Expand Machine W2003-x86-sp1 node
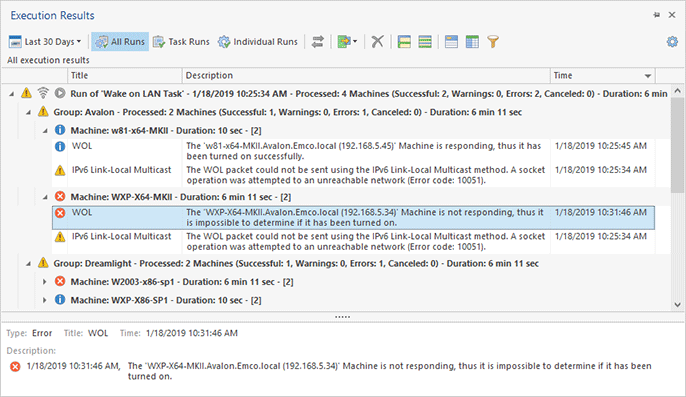686x397 pixels. click(45, 282)
